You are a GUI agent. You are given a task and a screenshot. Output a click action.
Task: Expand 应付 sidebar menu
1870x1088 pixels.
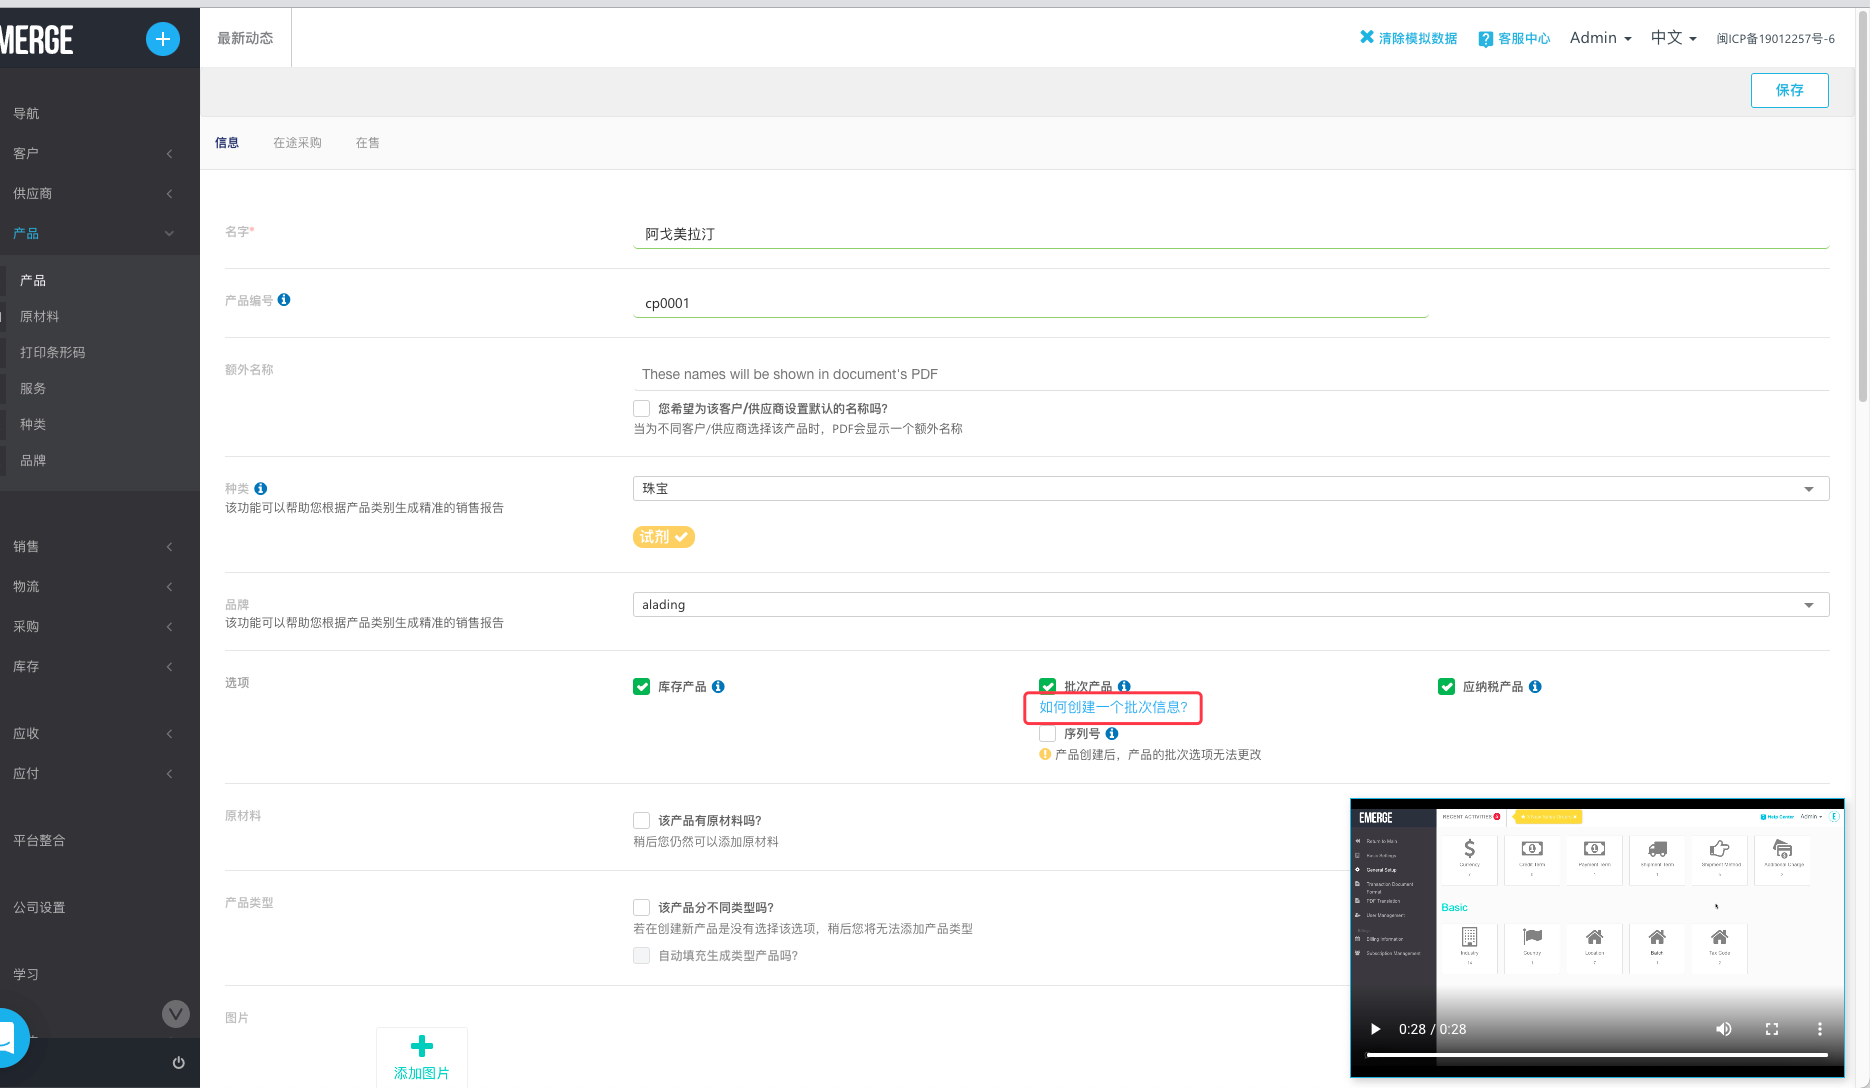click(x=100, y=773)
